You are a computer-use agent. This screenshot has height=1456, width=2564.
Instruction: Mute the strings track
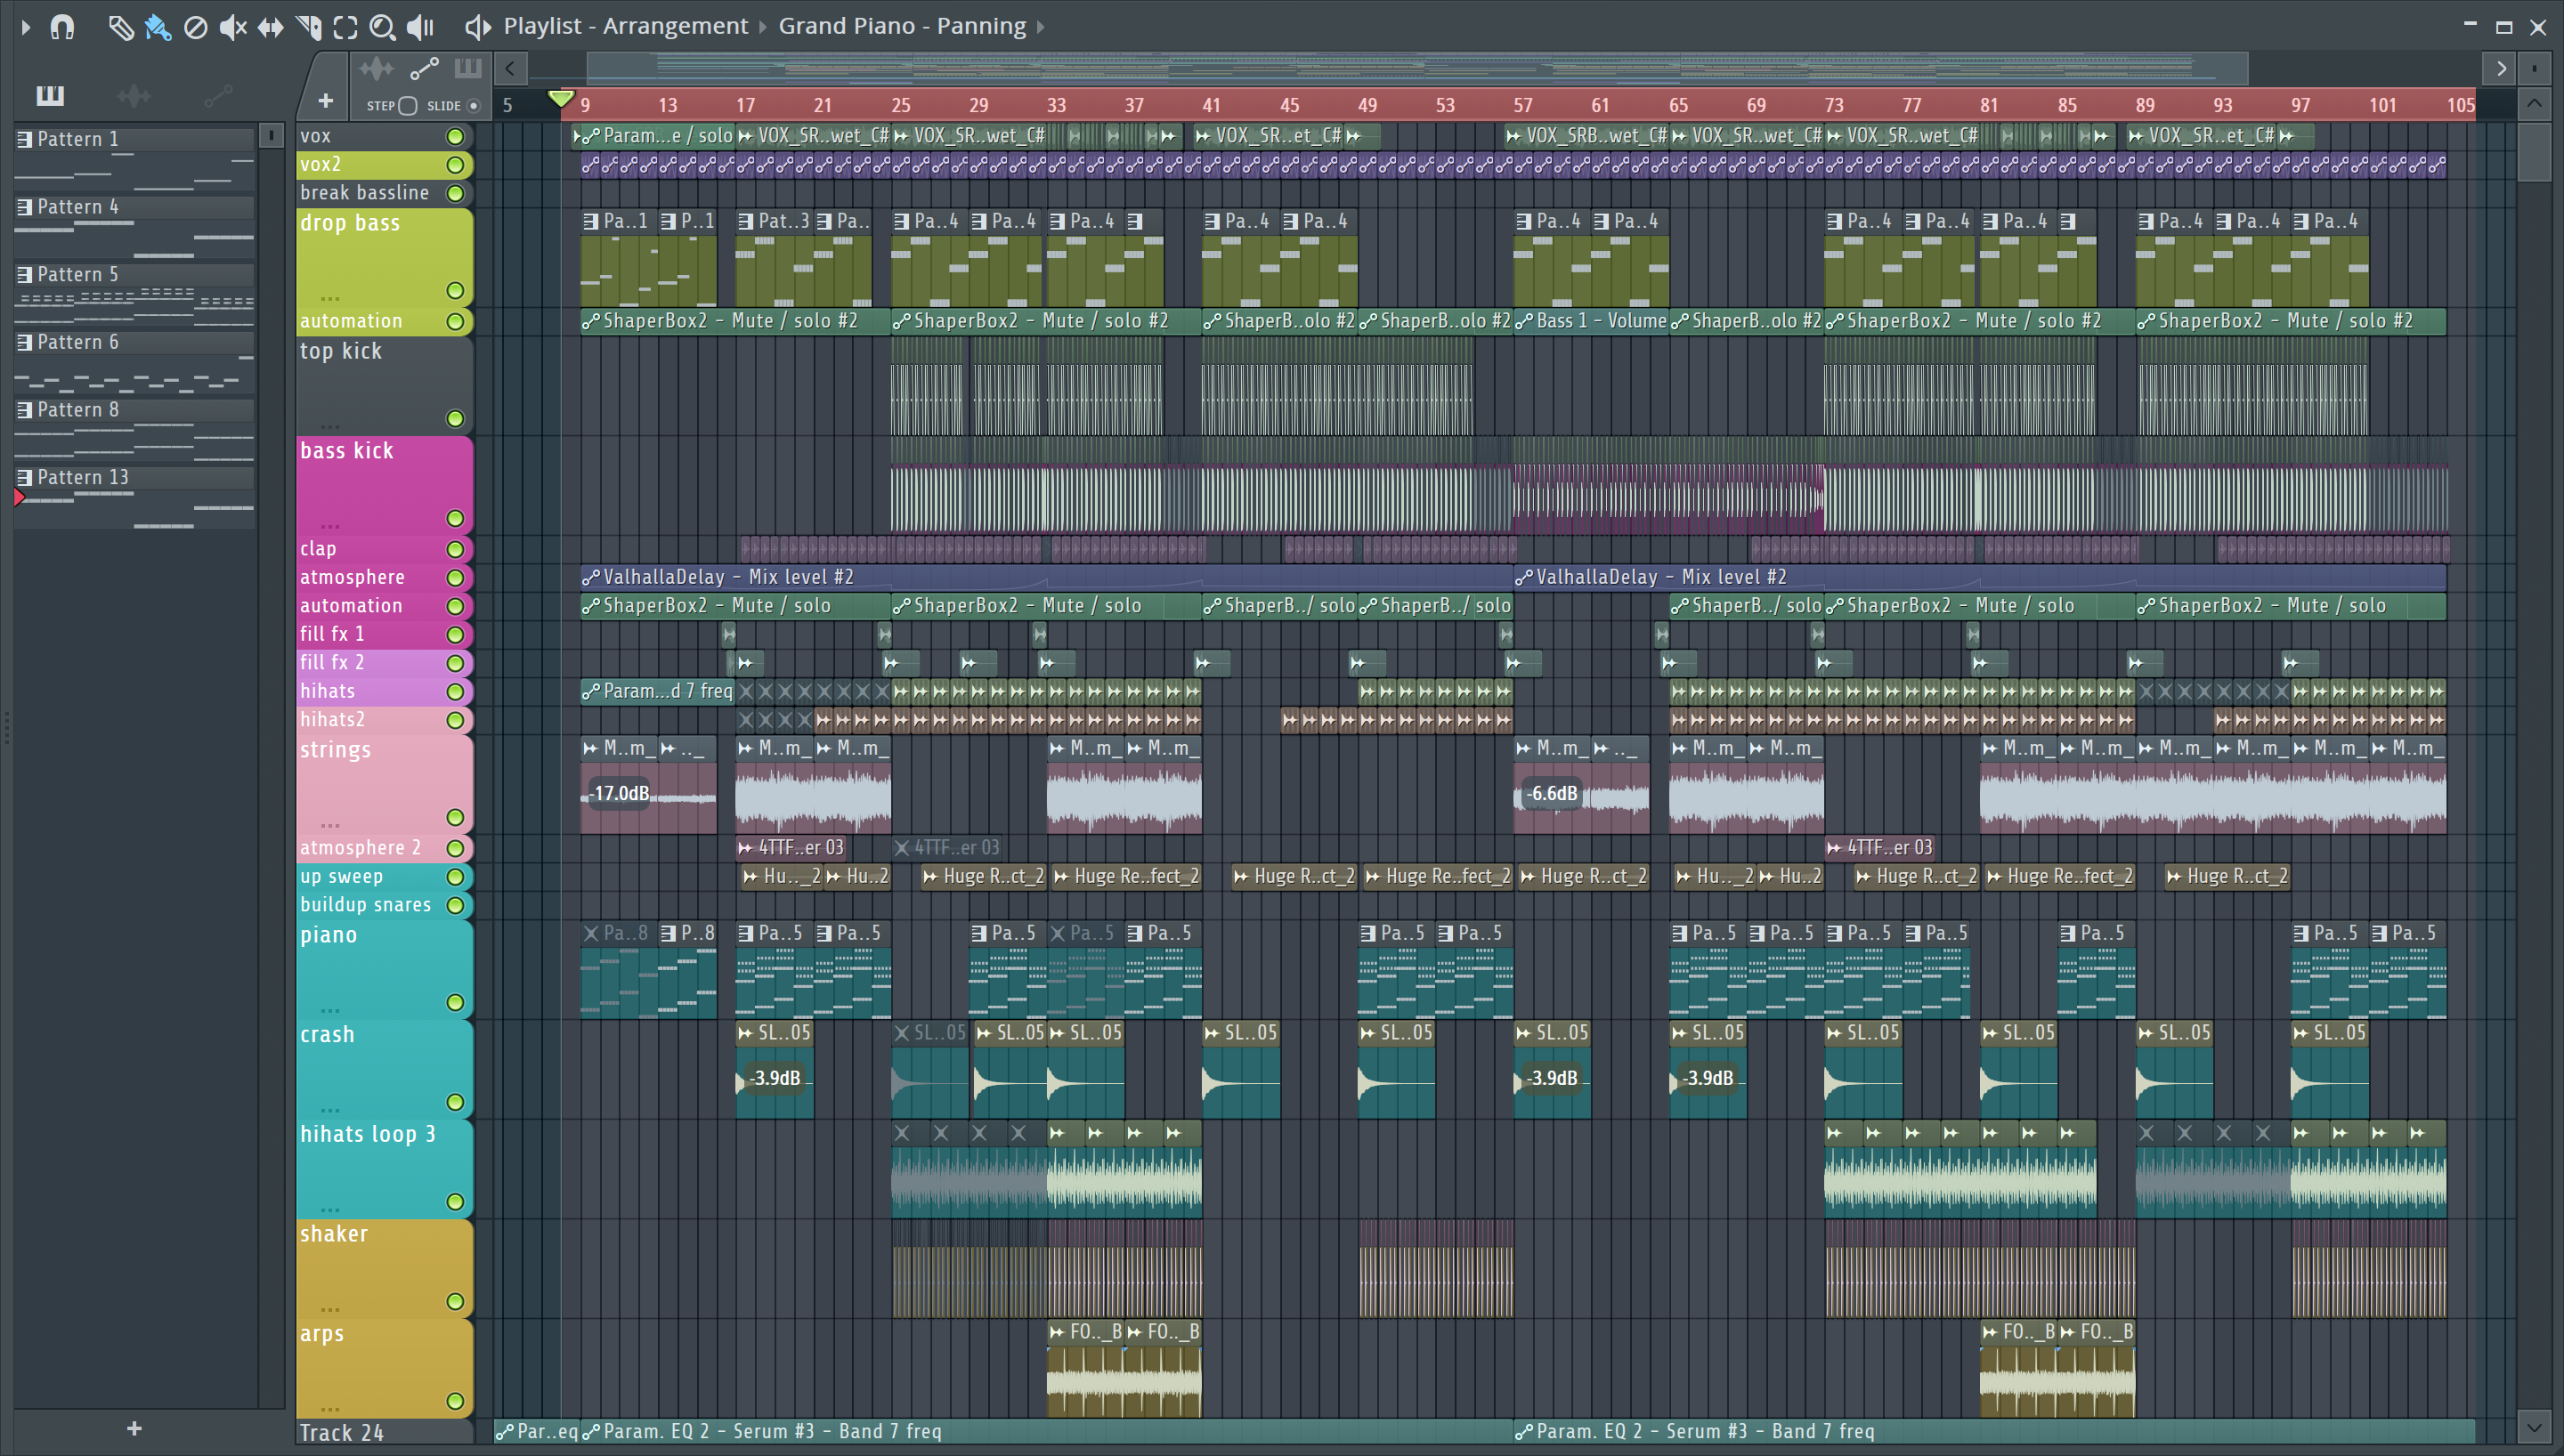click(455, 817)
